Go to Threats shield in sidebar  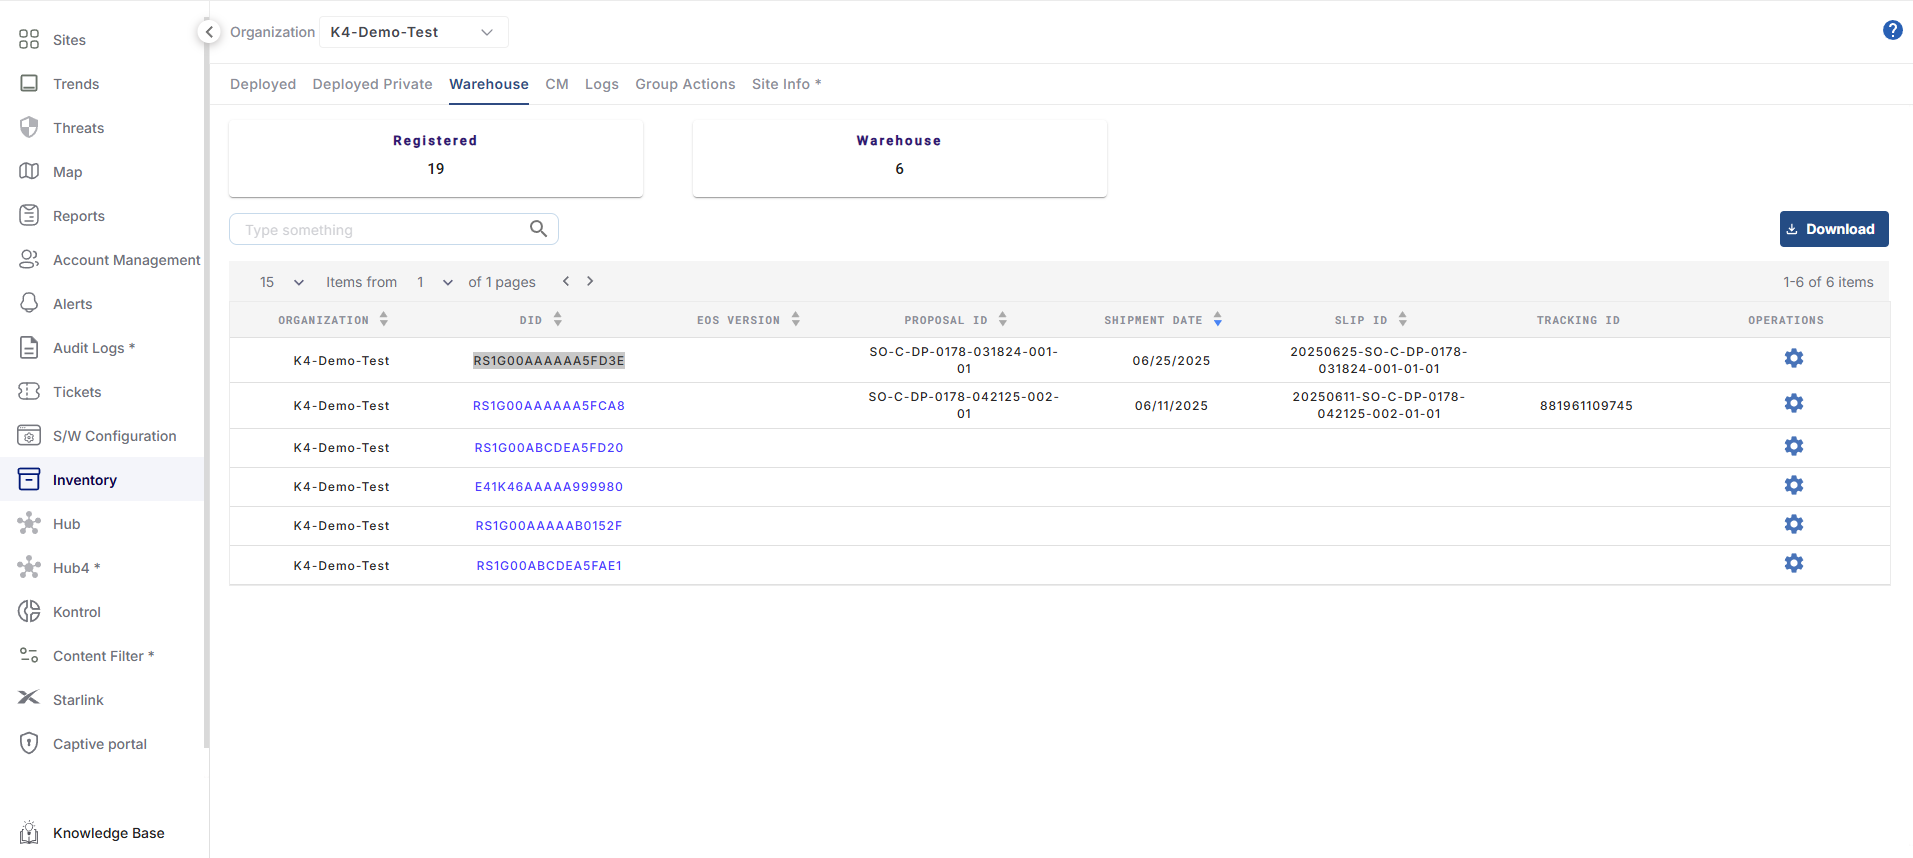(78, 128)
